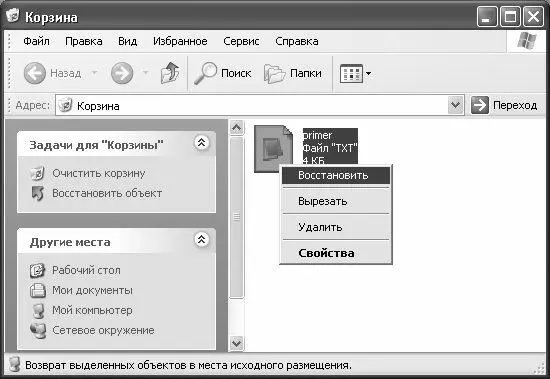Click the sidebar scrollbar thumb
The image size is (550, 379).
[236, 217]
